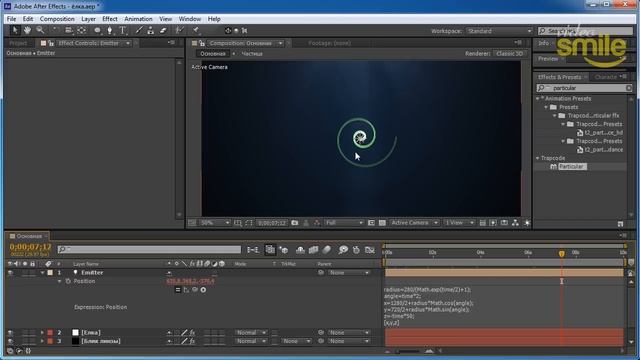Select the Ellipse shape tool
The image size is (640, 360).
coord(97,30)
